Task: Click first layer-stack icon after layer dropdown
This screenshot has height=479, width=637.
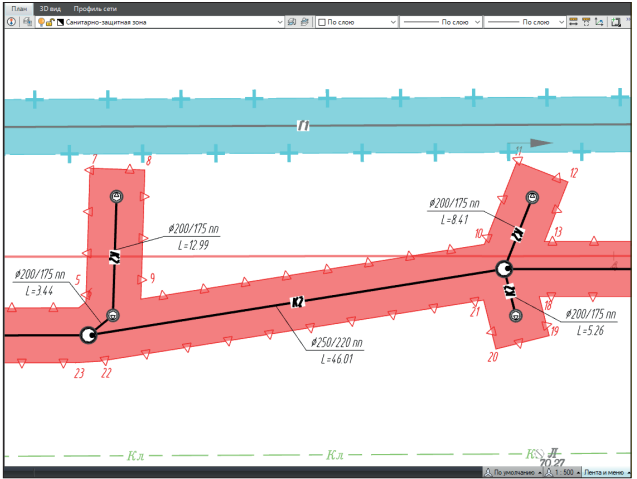Action: coord(291,21)
